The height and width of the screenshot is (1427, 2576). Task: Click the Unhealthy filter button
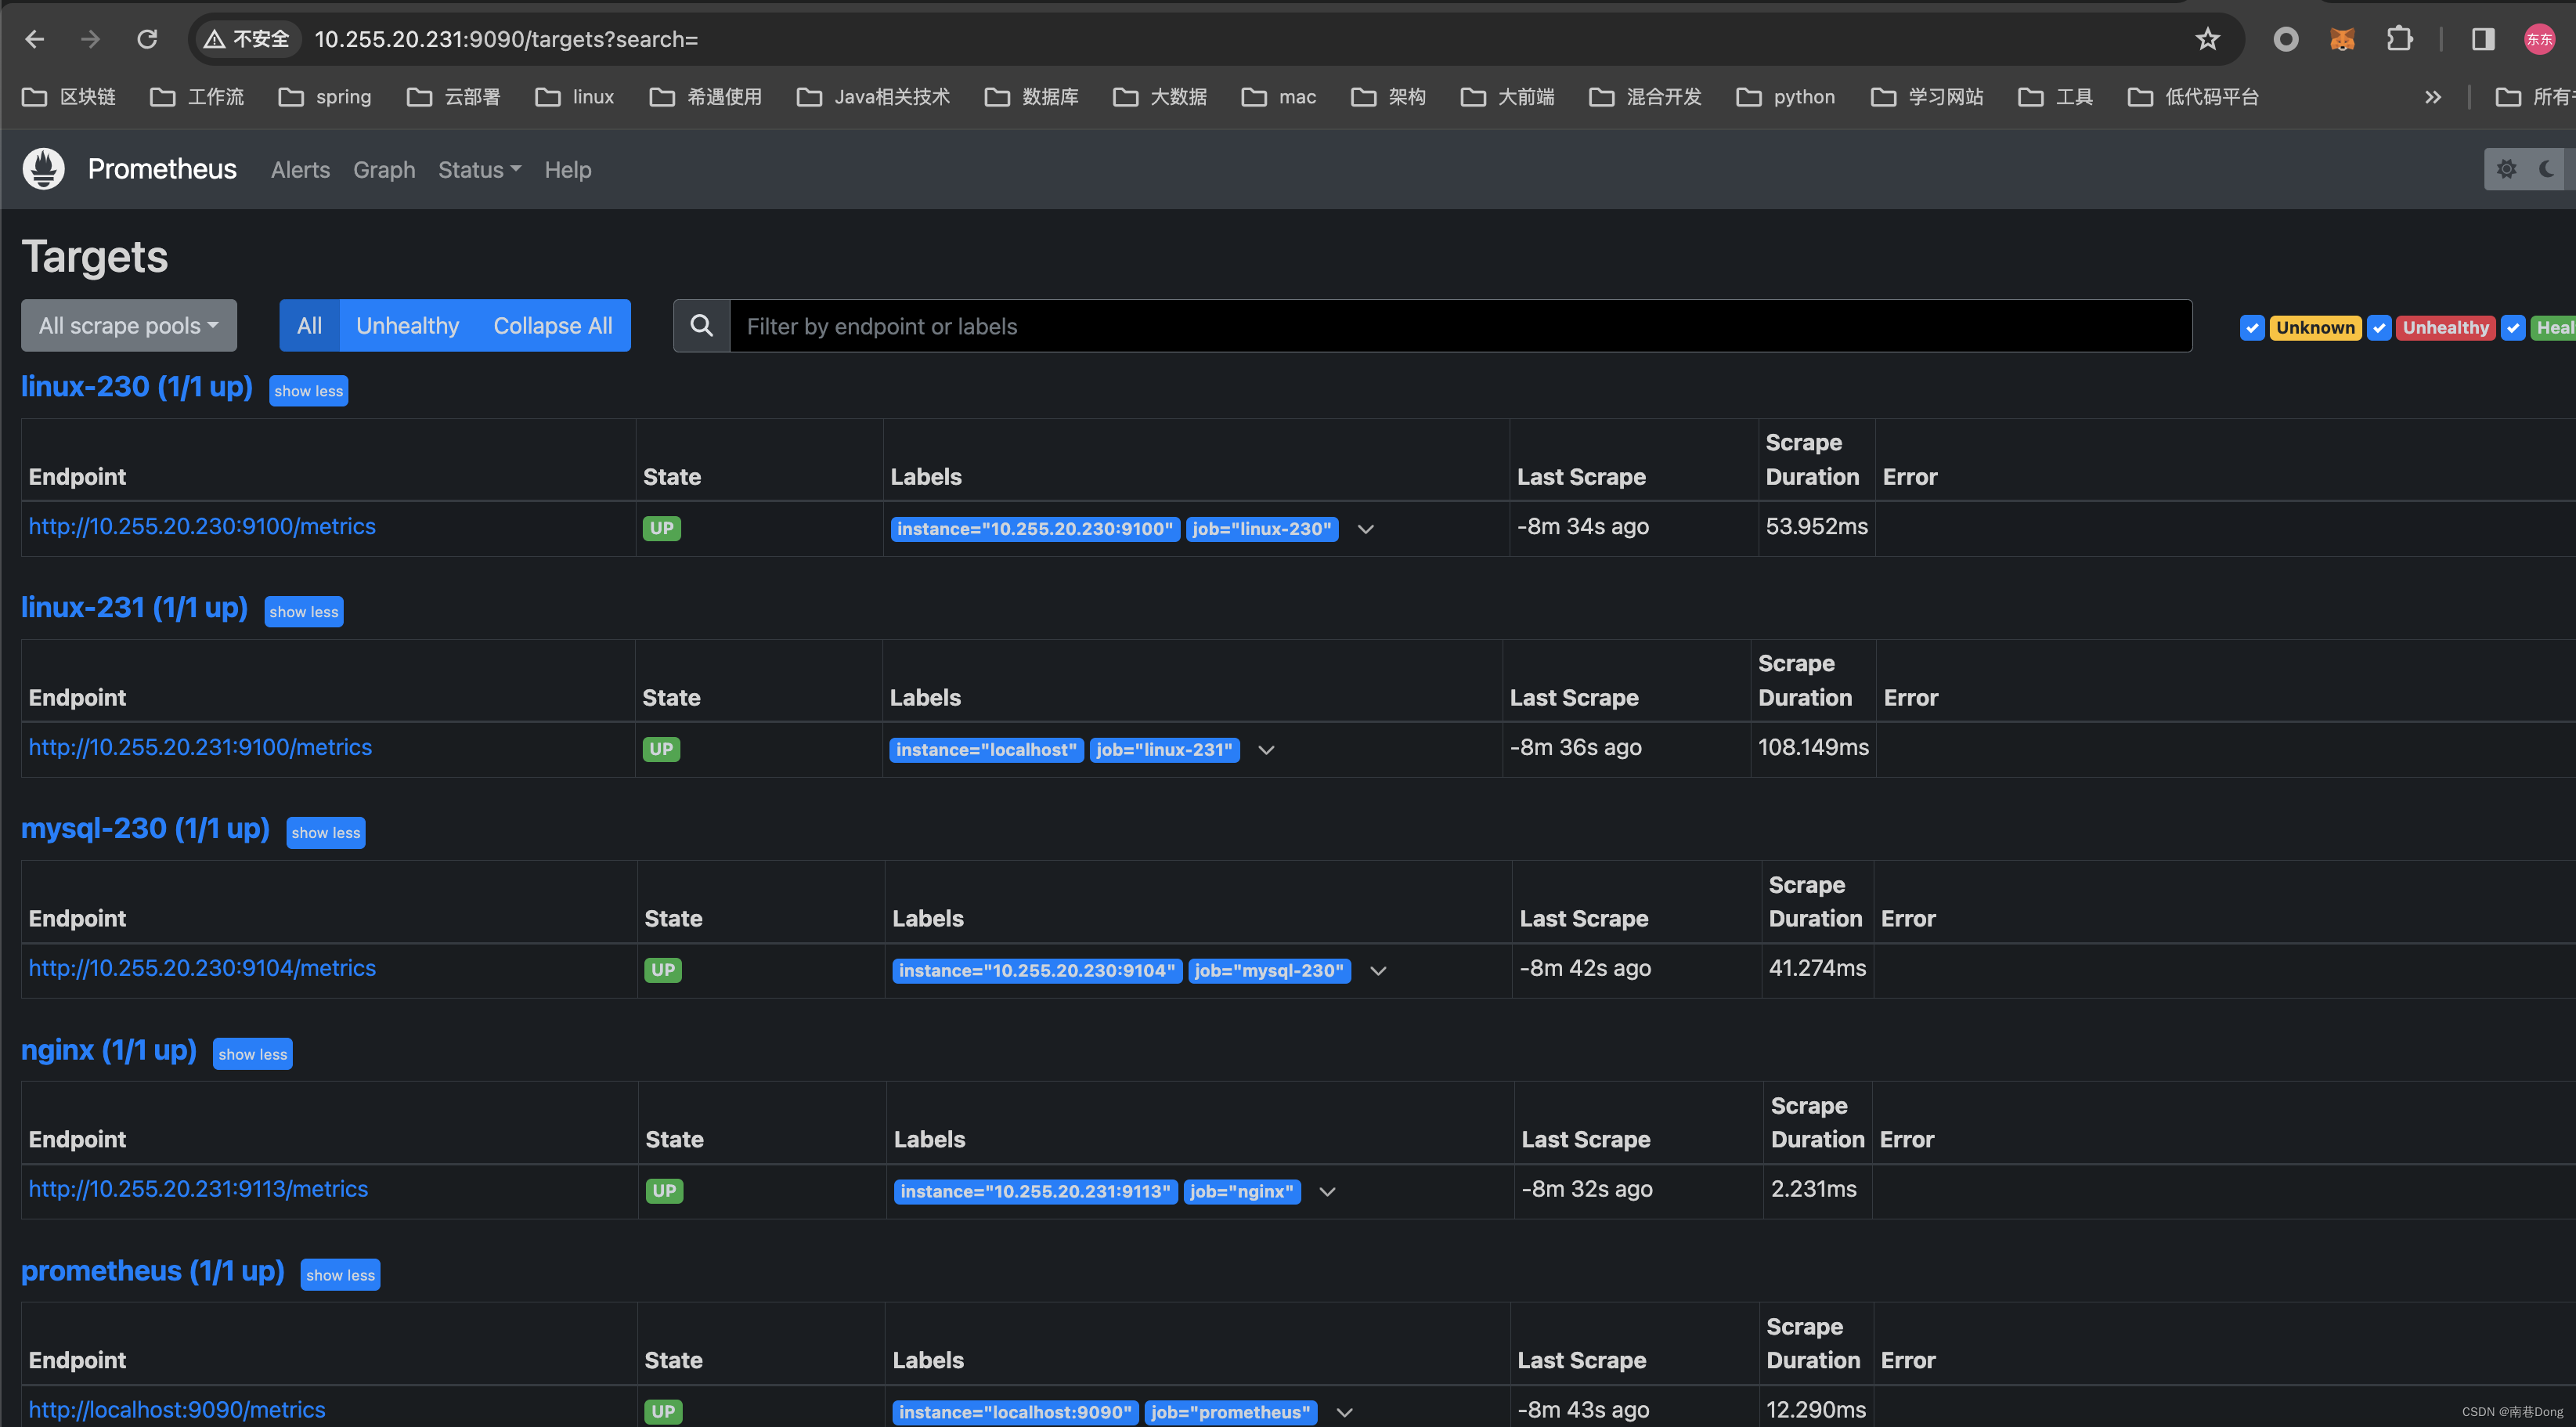[407, 325]
